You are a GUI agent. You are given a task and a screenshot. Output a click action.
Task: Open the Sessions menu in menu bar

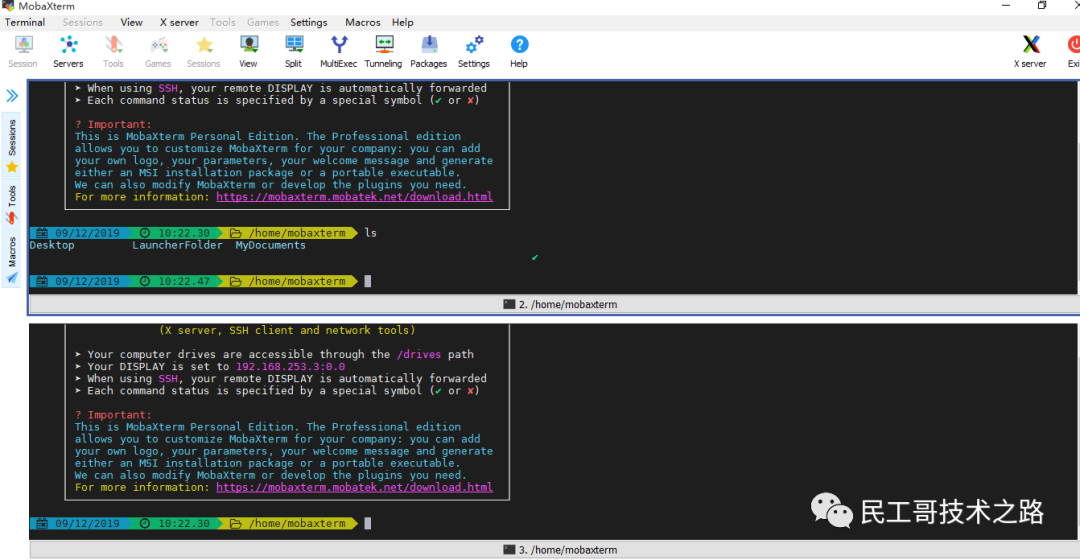(83, 22)
